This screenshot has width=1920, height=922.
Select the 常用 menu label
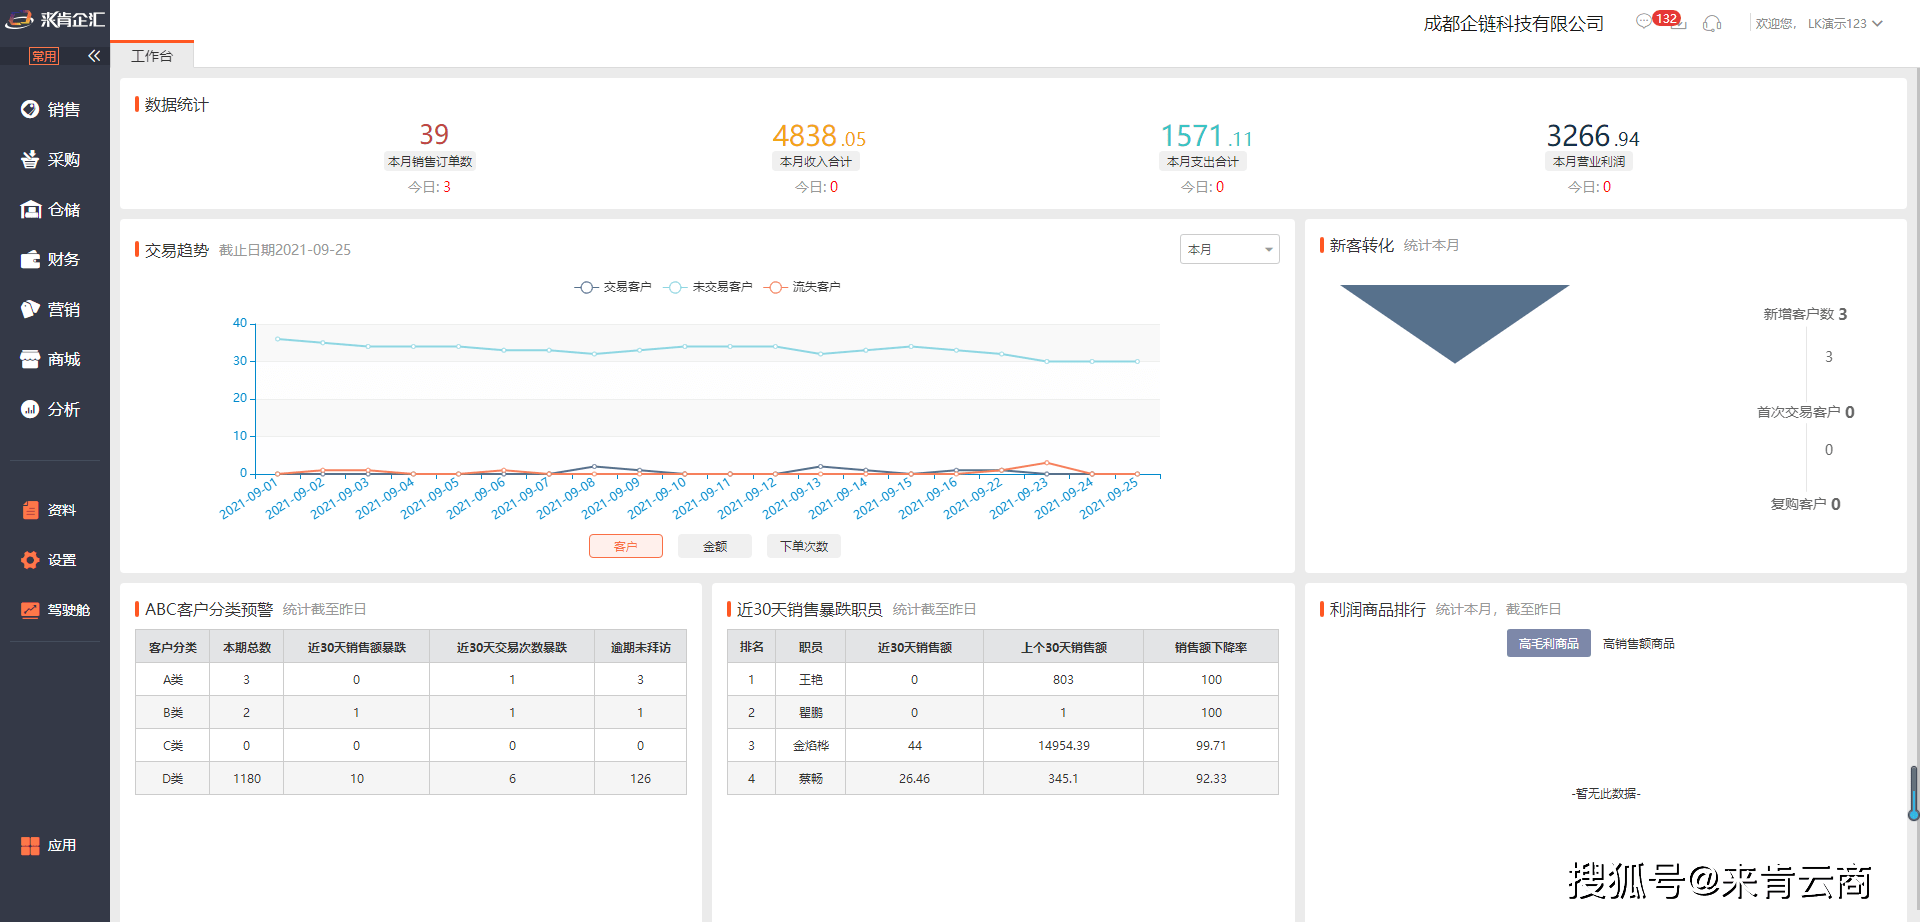tap(44, 56)
